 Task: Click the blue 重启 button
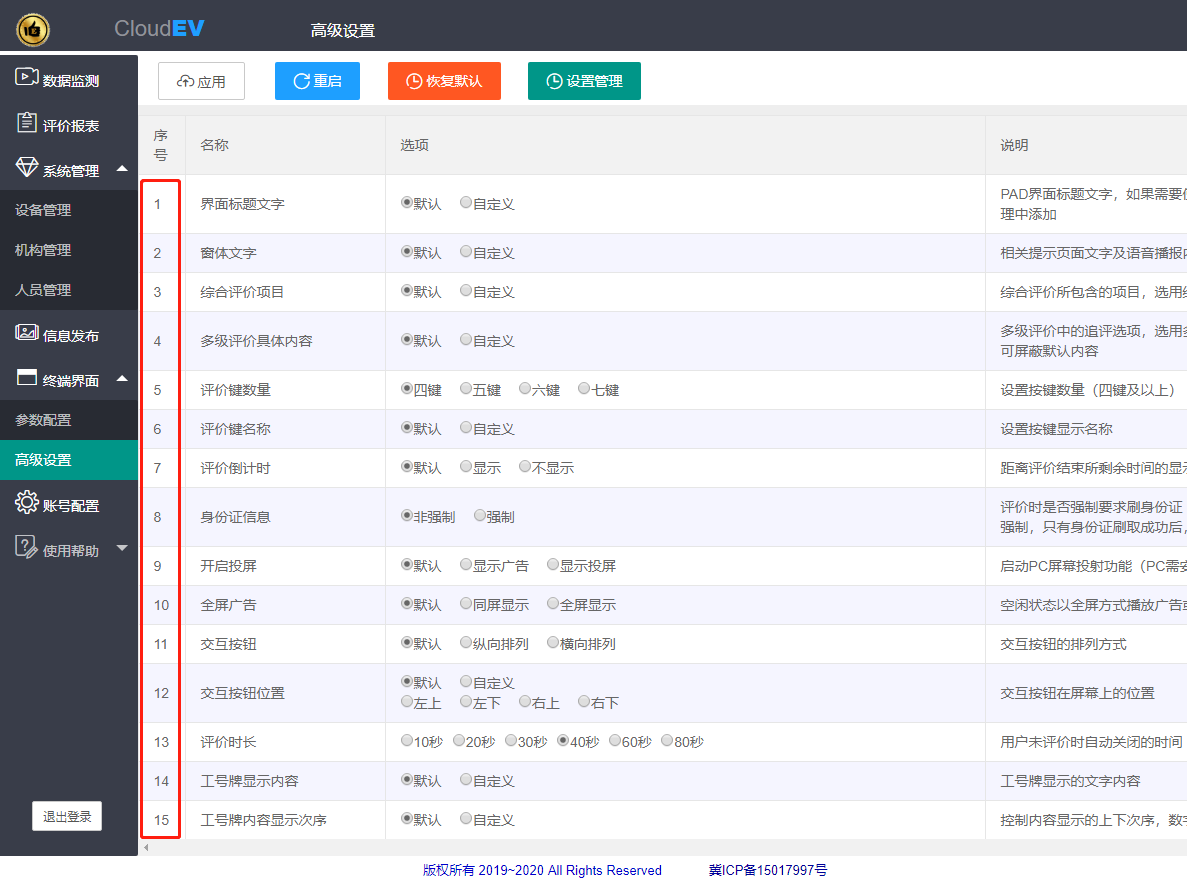317,81
